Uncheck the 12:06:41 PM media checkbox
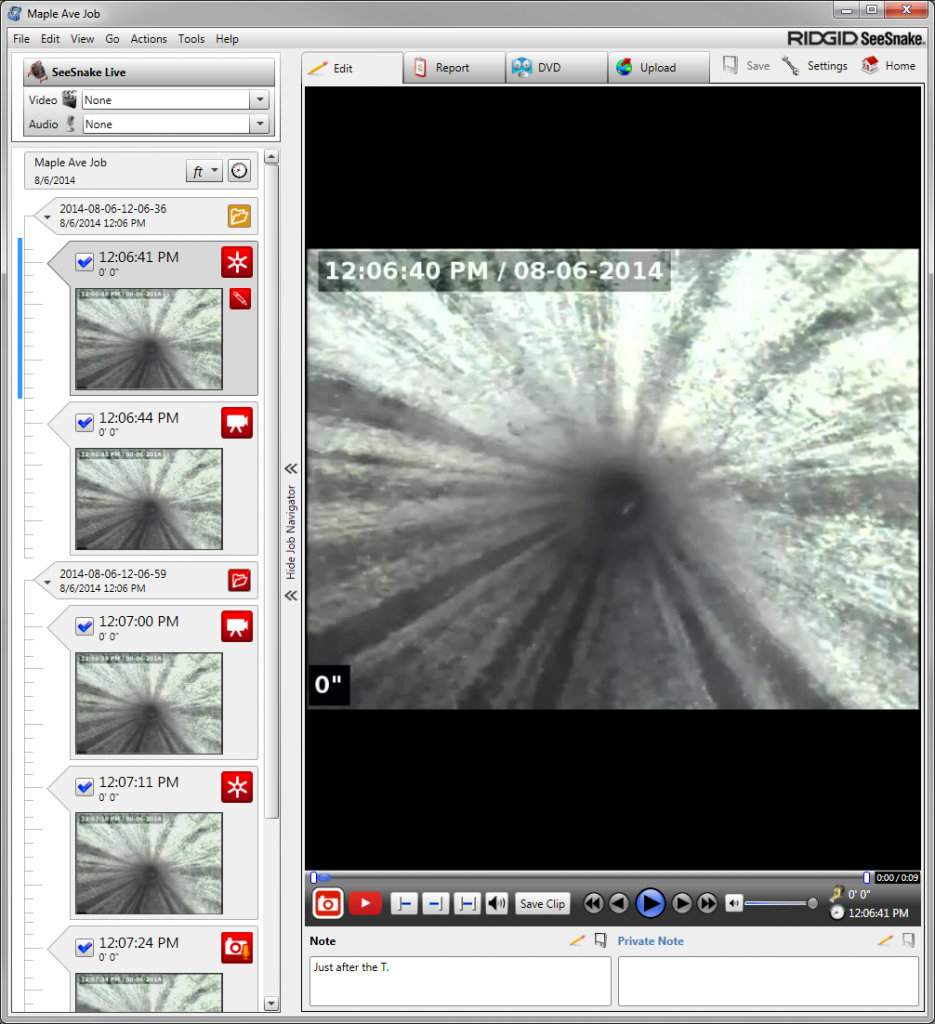 click(x=84, y=262)
